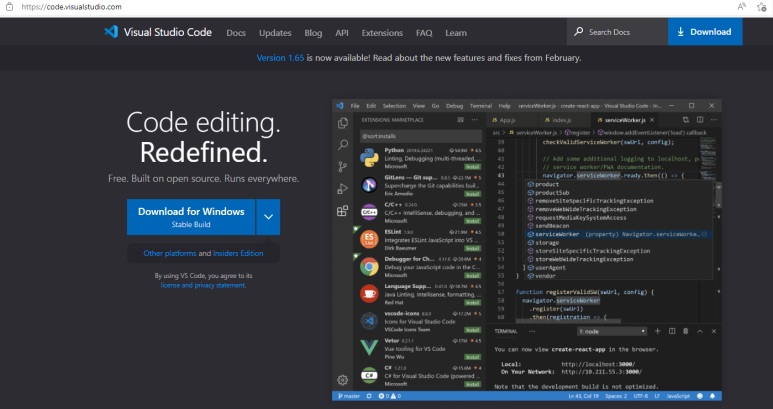Open the Insiders Edition link
The image size is (773, 409).
(238, 253)
